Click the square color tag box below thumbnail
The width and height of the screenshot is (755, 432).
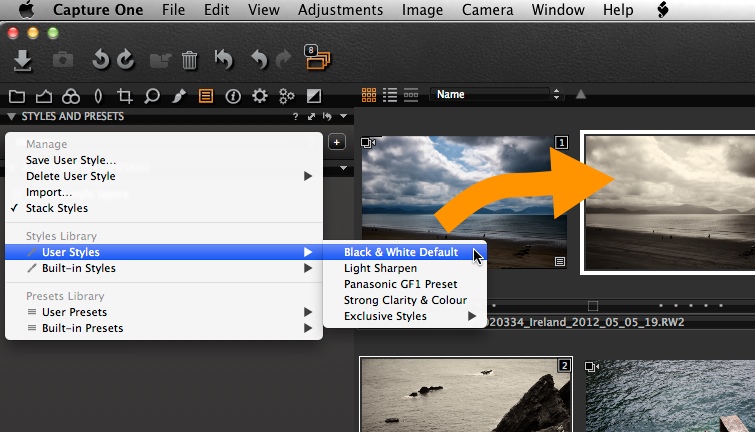click(x=593, y=306)
